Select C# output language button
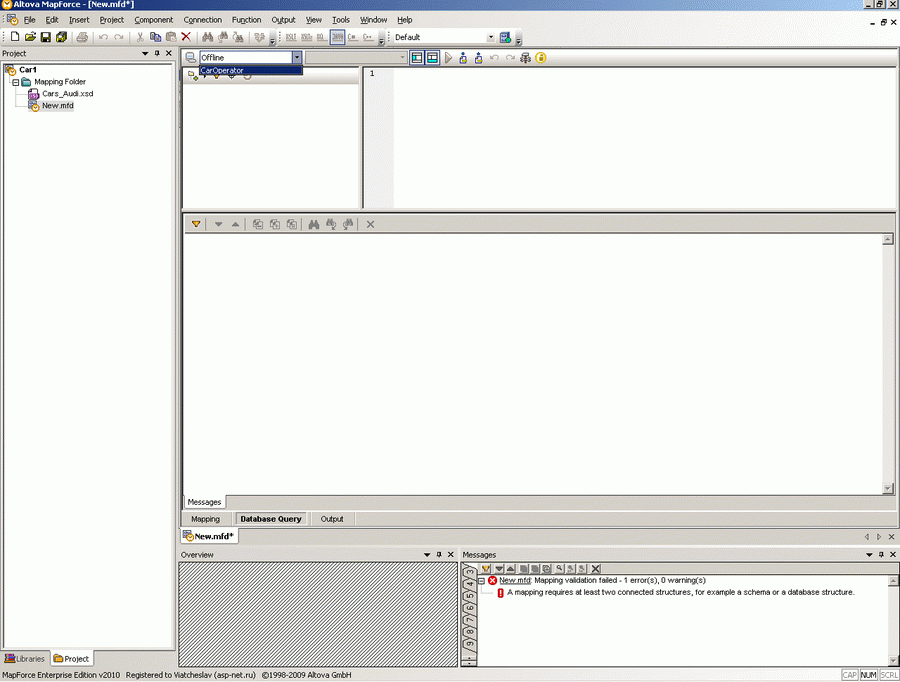The height and width of the screenshot is (682, 900). coord(352,37)
